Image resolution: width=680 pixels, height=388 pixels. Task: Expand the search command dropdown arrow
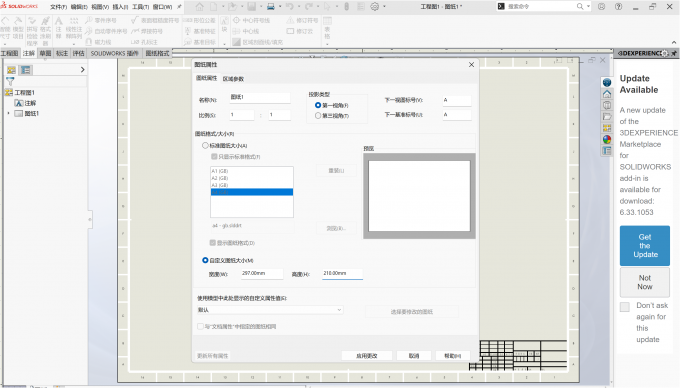(x=588, y=7)
